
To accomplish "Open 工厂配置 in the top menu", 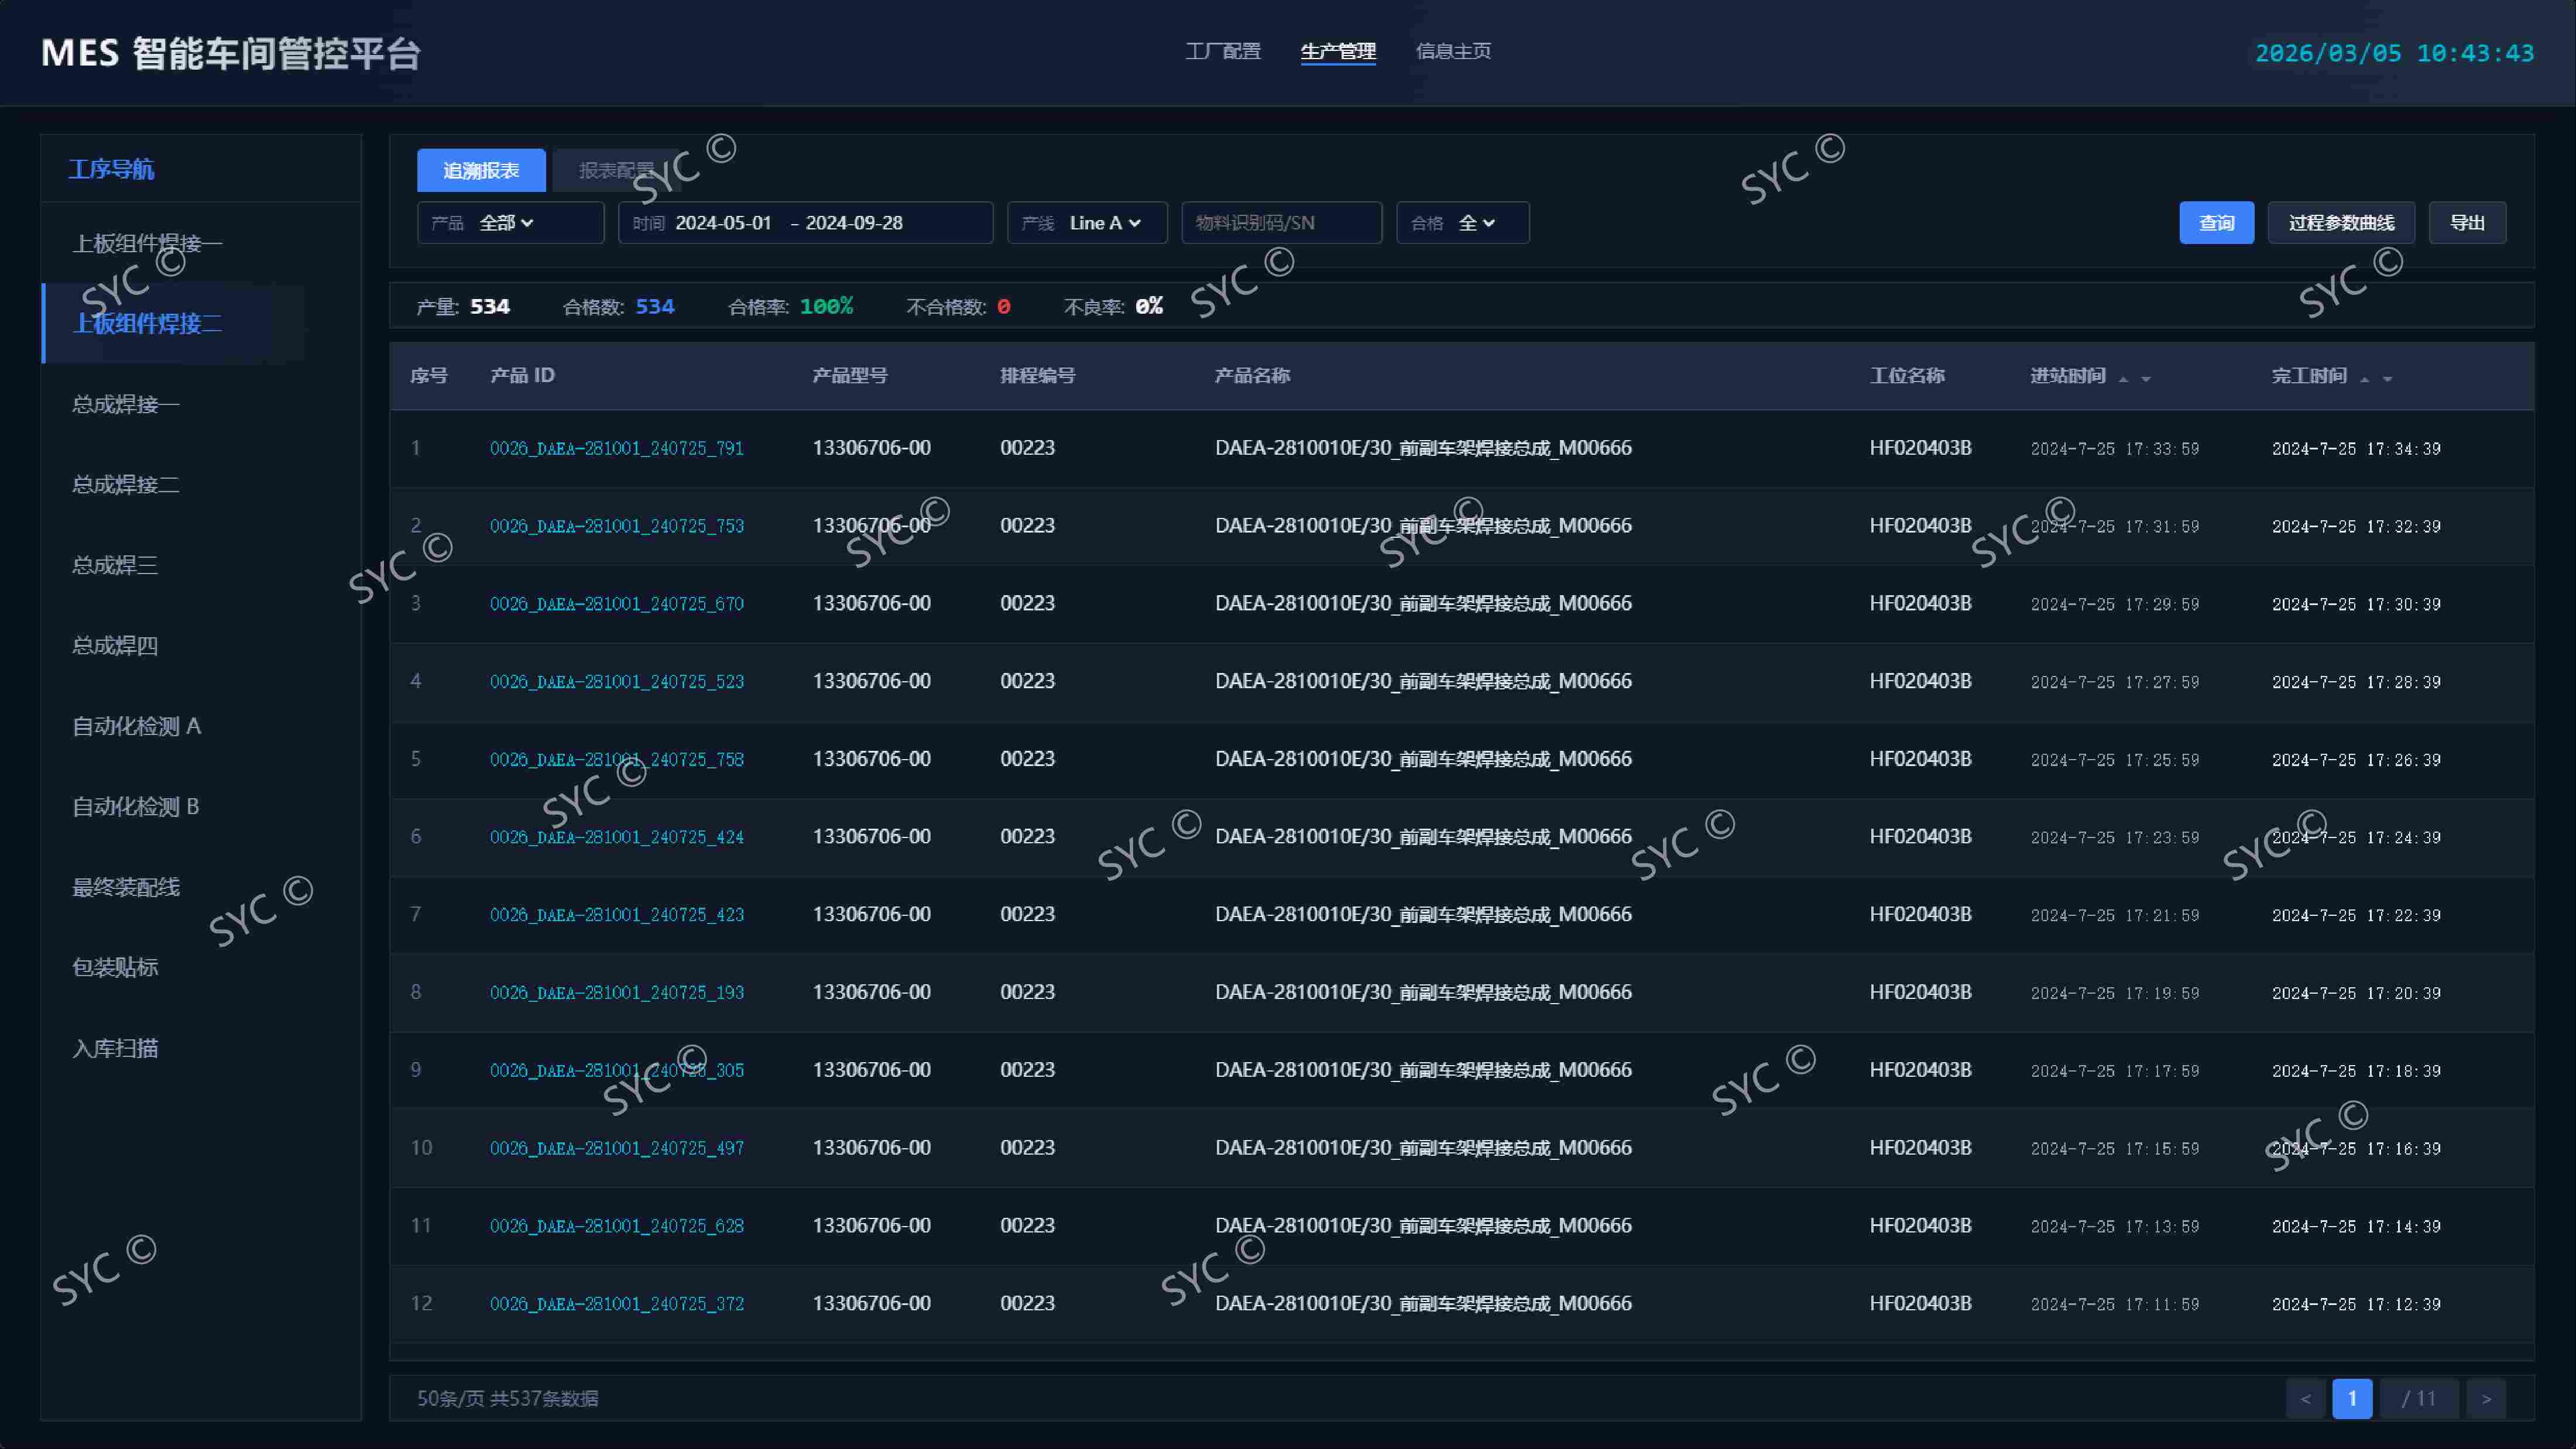I will (x=1223, y=51).
